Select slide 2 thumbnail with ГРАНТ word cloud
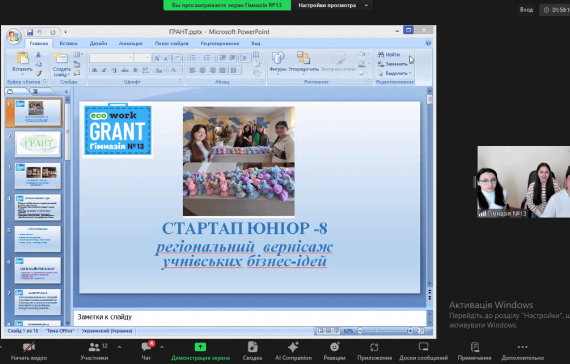This screenshot has width=570, height=364. (x=38, y=144)
